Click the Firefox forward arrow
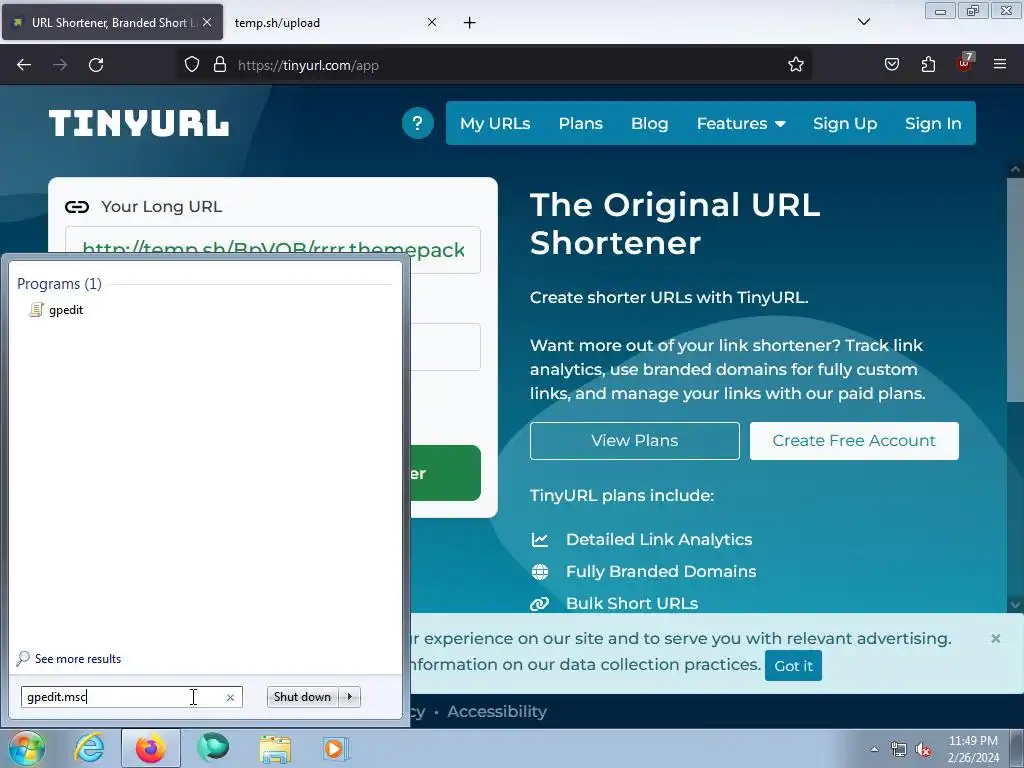This screenshot has height=768, width=1024. point(60,65)
